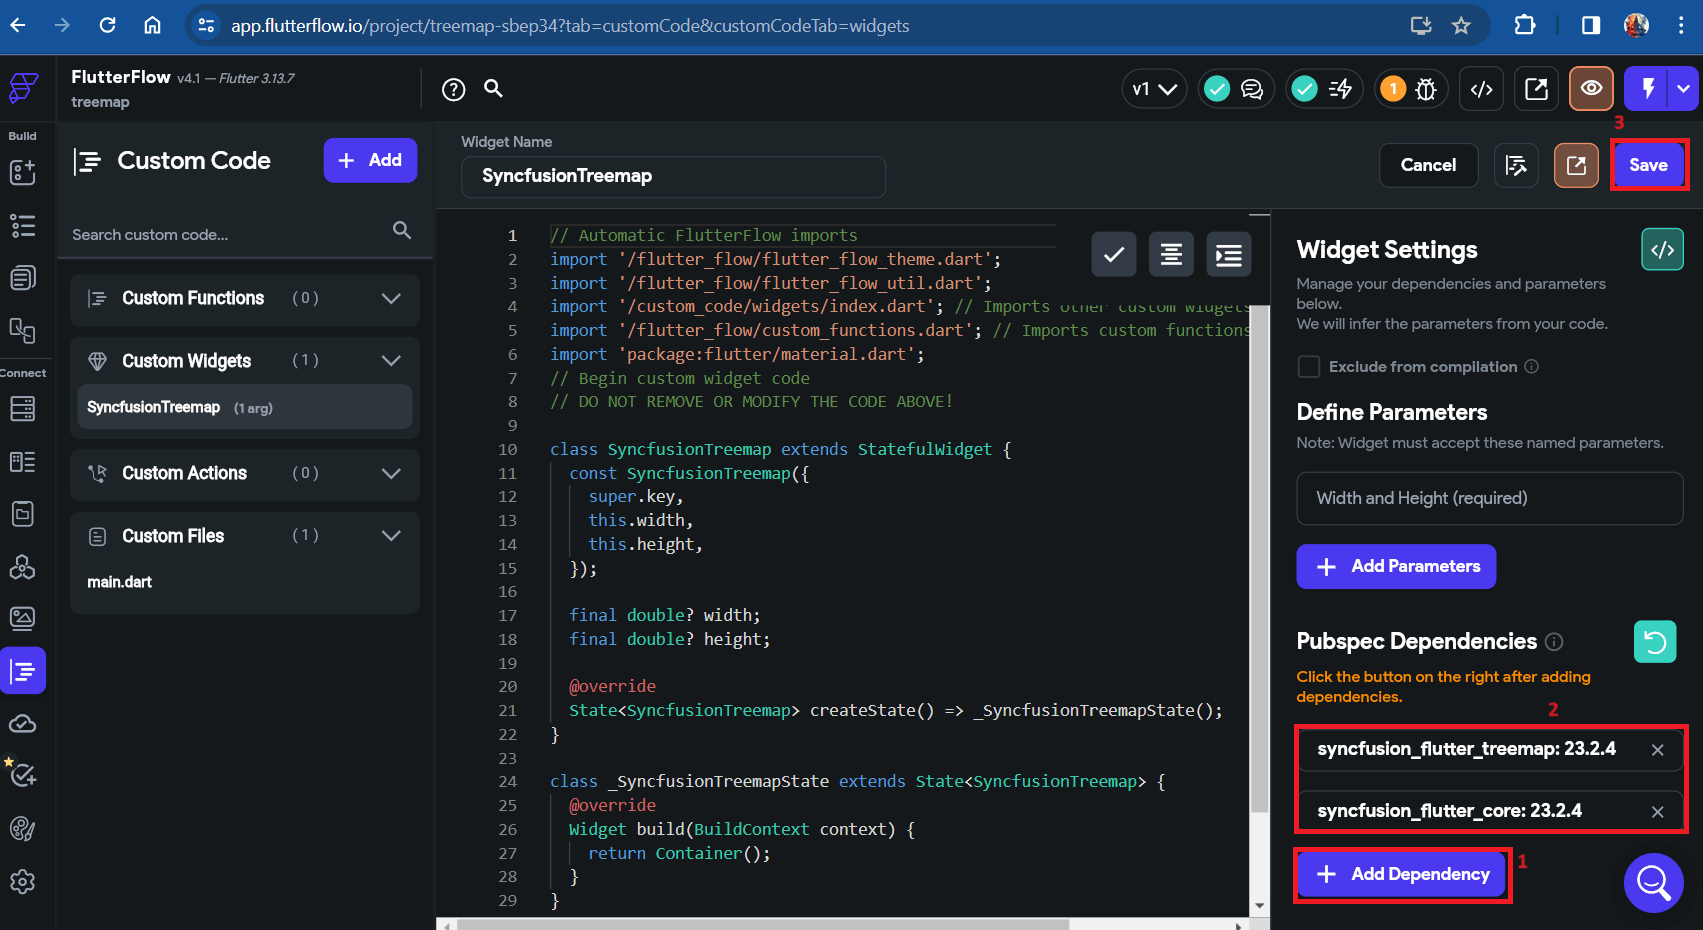Screen dimensions: 1703x930
Task: Open the FlutterFlow logo home menu
Action: [24, 88]
